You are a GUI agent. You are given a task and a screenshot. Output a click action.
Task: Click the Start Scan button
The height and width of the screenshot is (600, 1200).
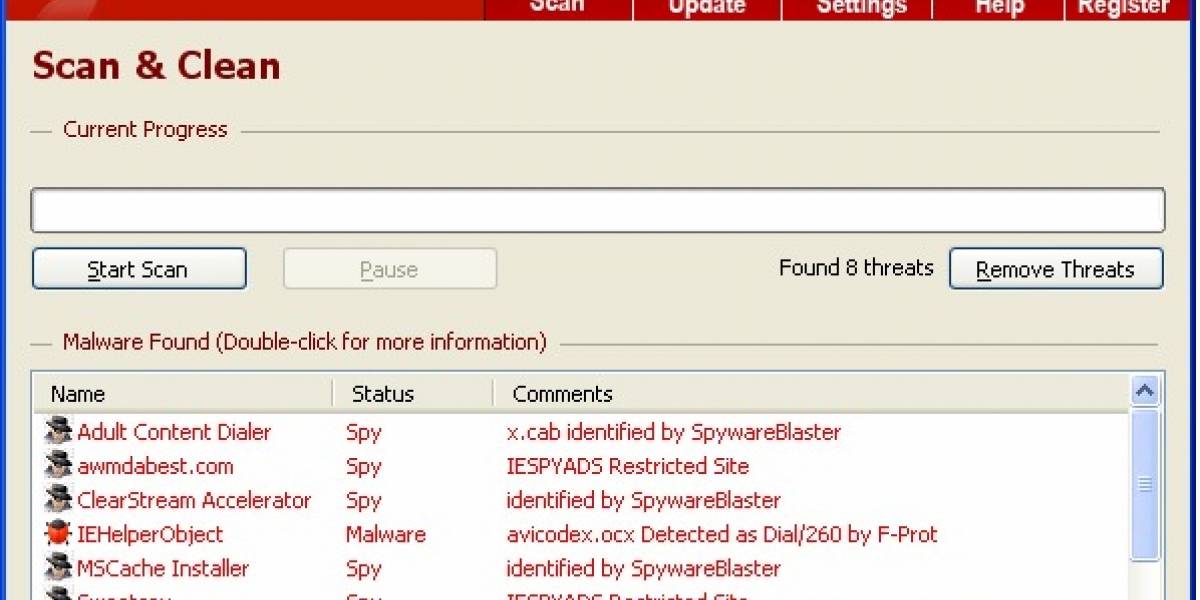139,269
